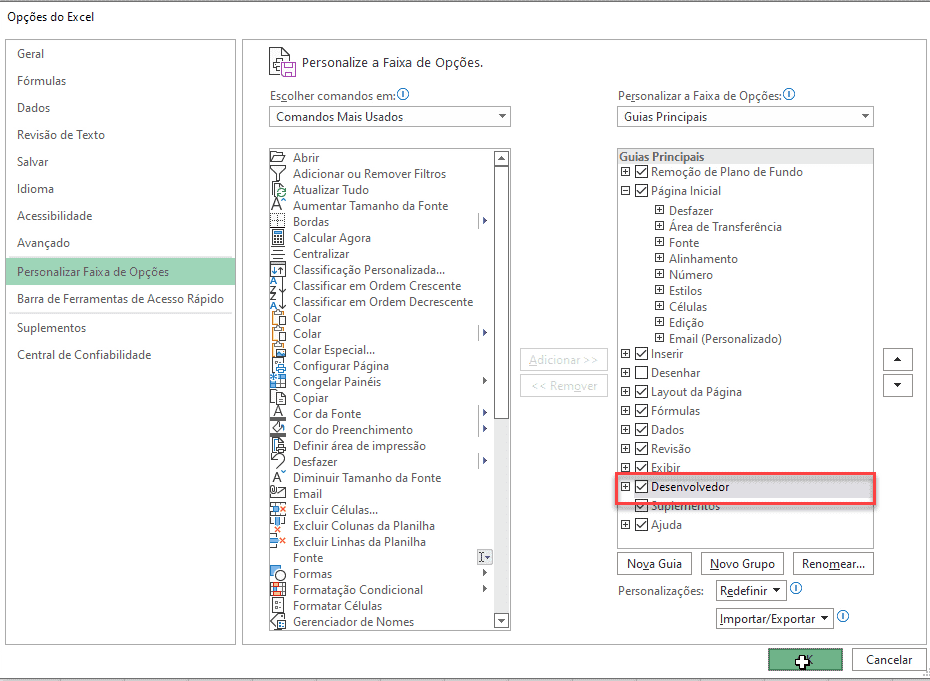Select the Configurar Página icon
The width and height of the screenshot is (930, 681).
278,366
